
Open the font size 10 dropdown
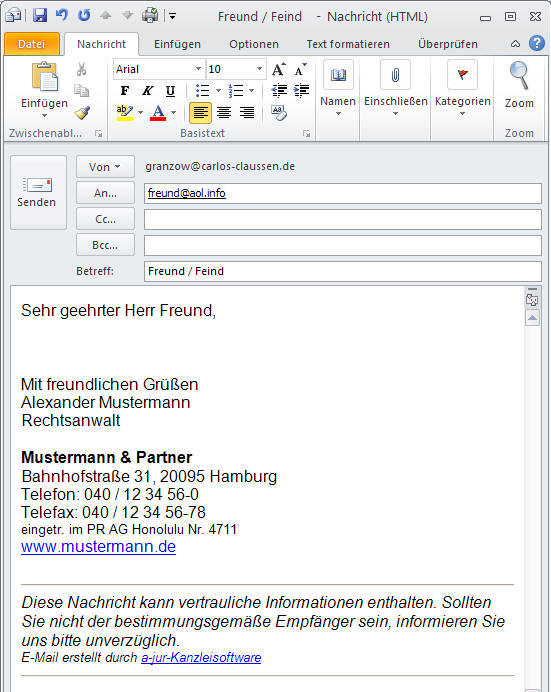click(x=259, y=69)
